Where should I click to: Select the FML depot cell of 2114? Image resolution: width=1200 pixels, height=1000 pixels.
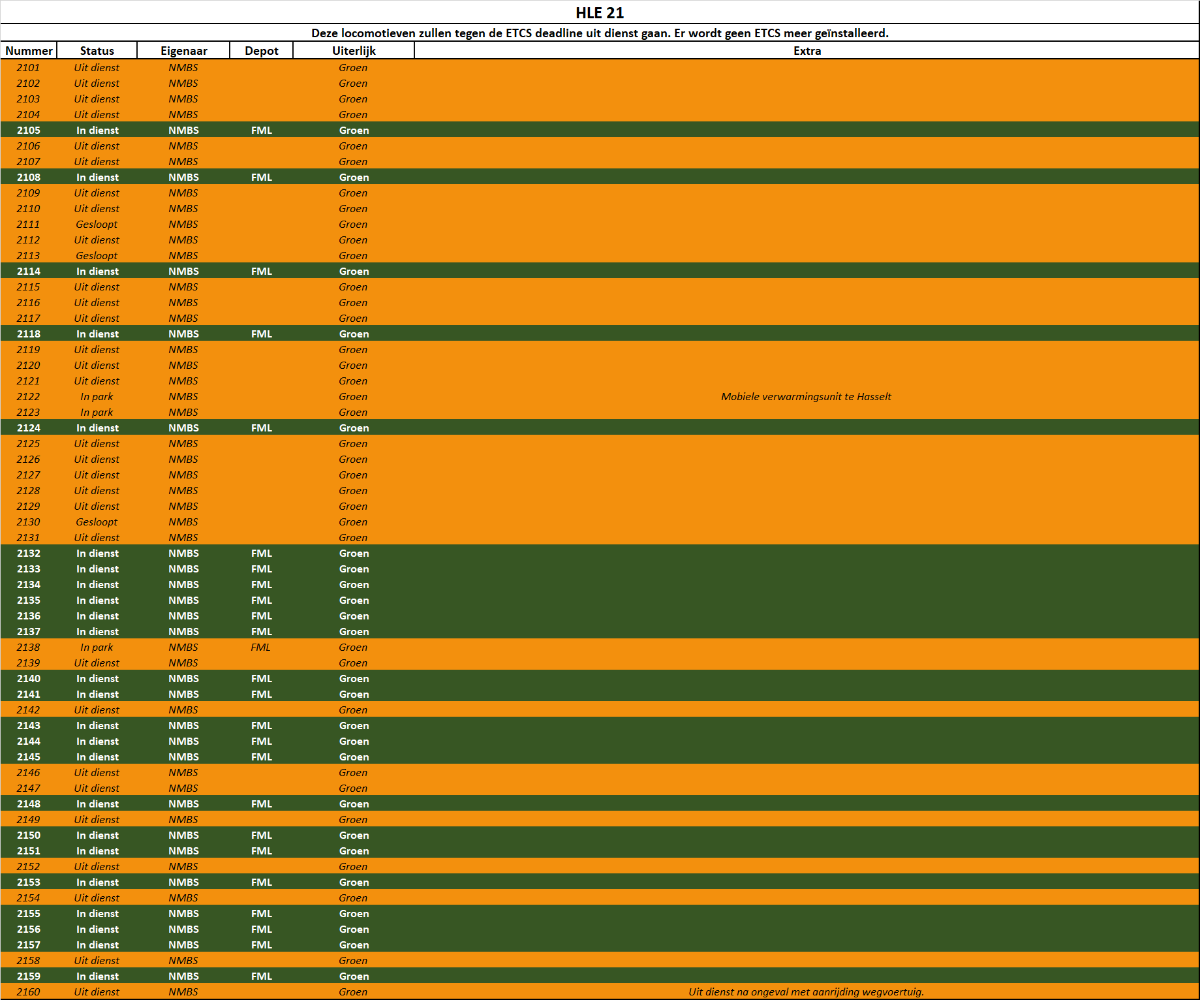[x=261, y=271]
